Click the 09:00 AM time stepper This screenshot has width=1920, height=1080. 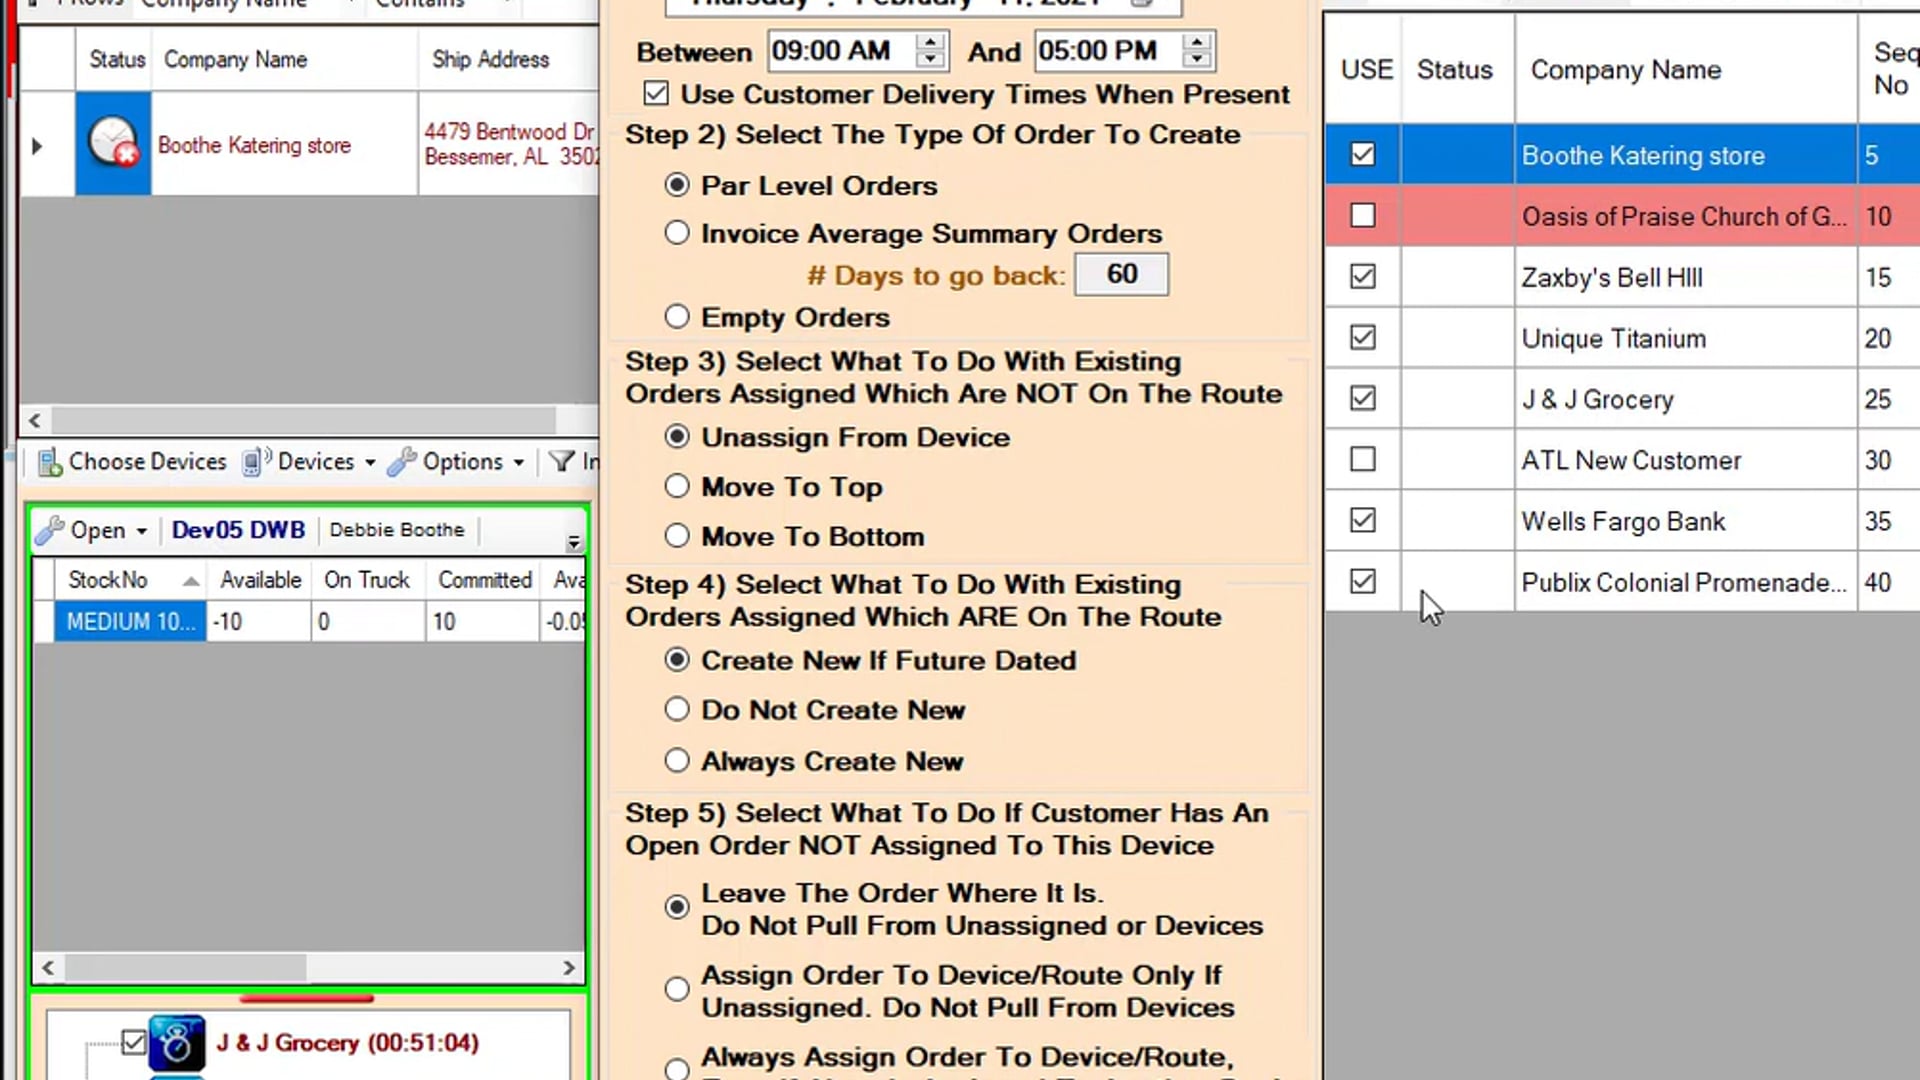(930, 50)
